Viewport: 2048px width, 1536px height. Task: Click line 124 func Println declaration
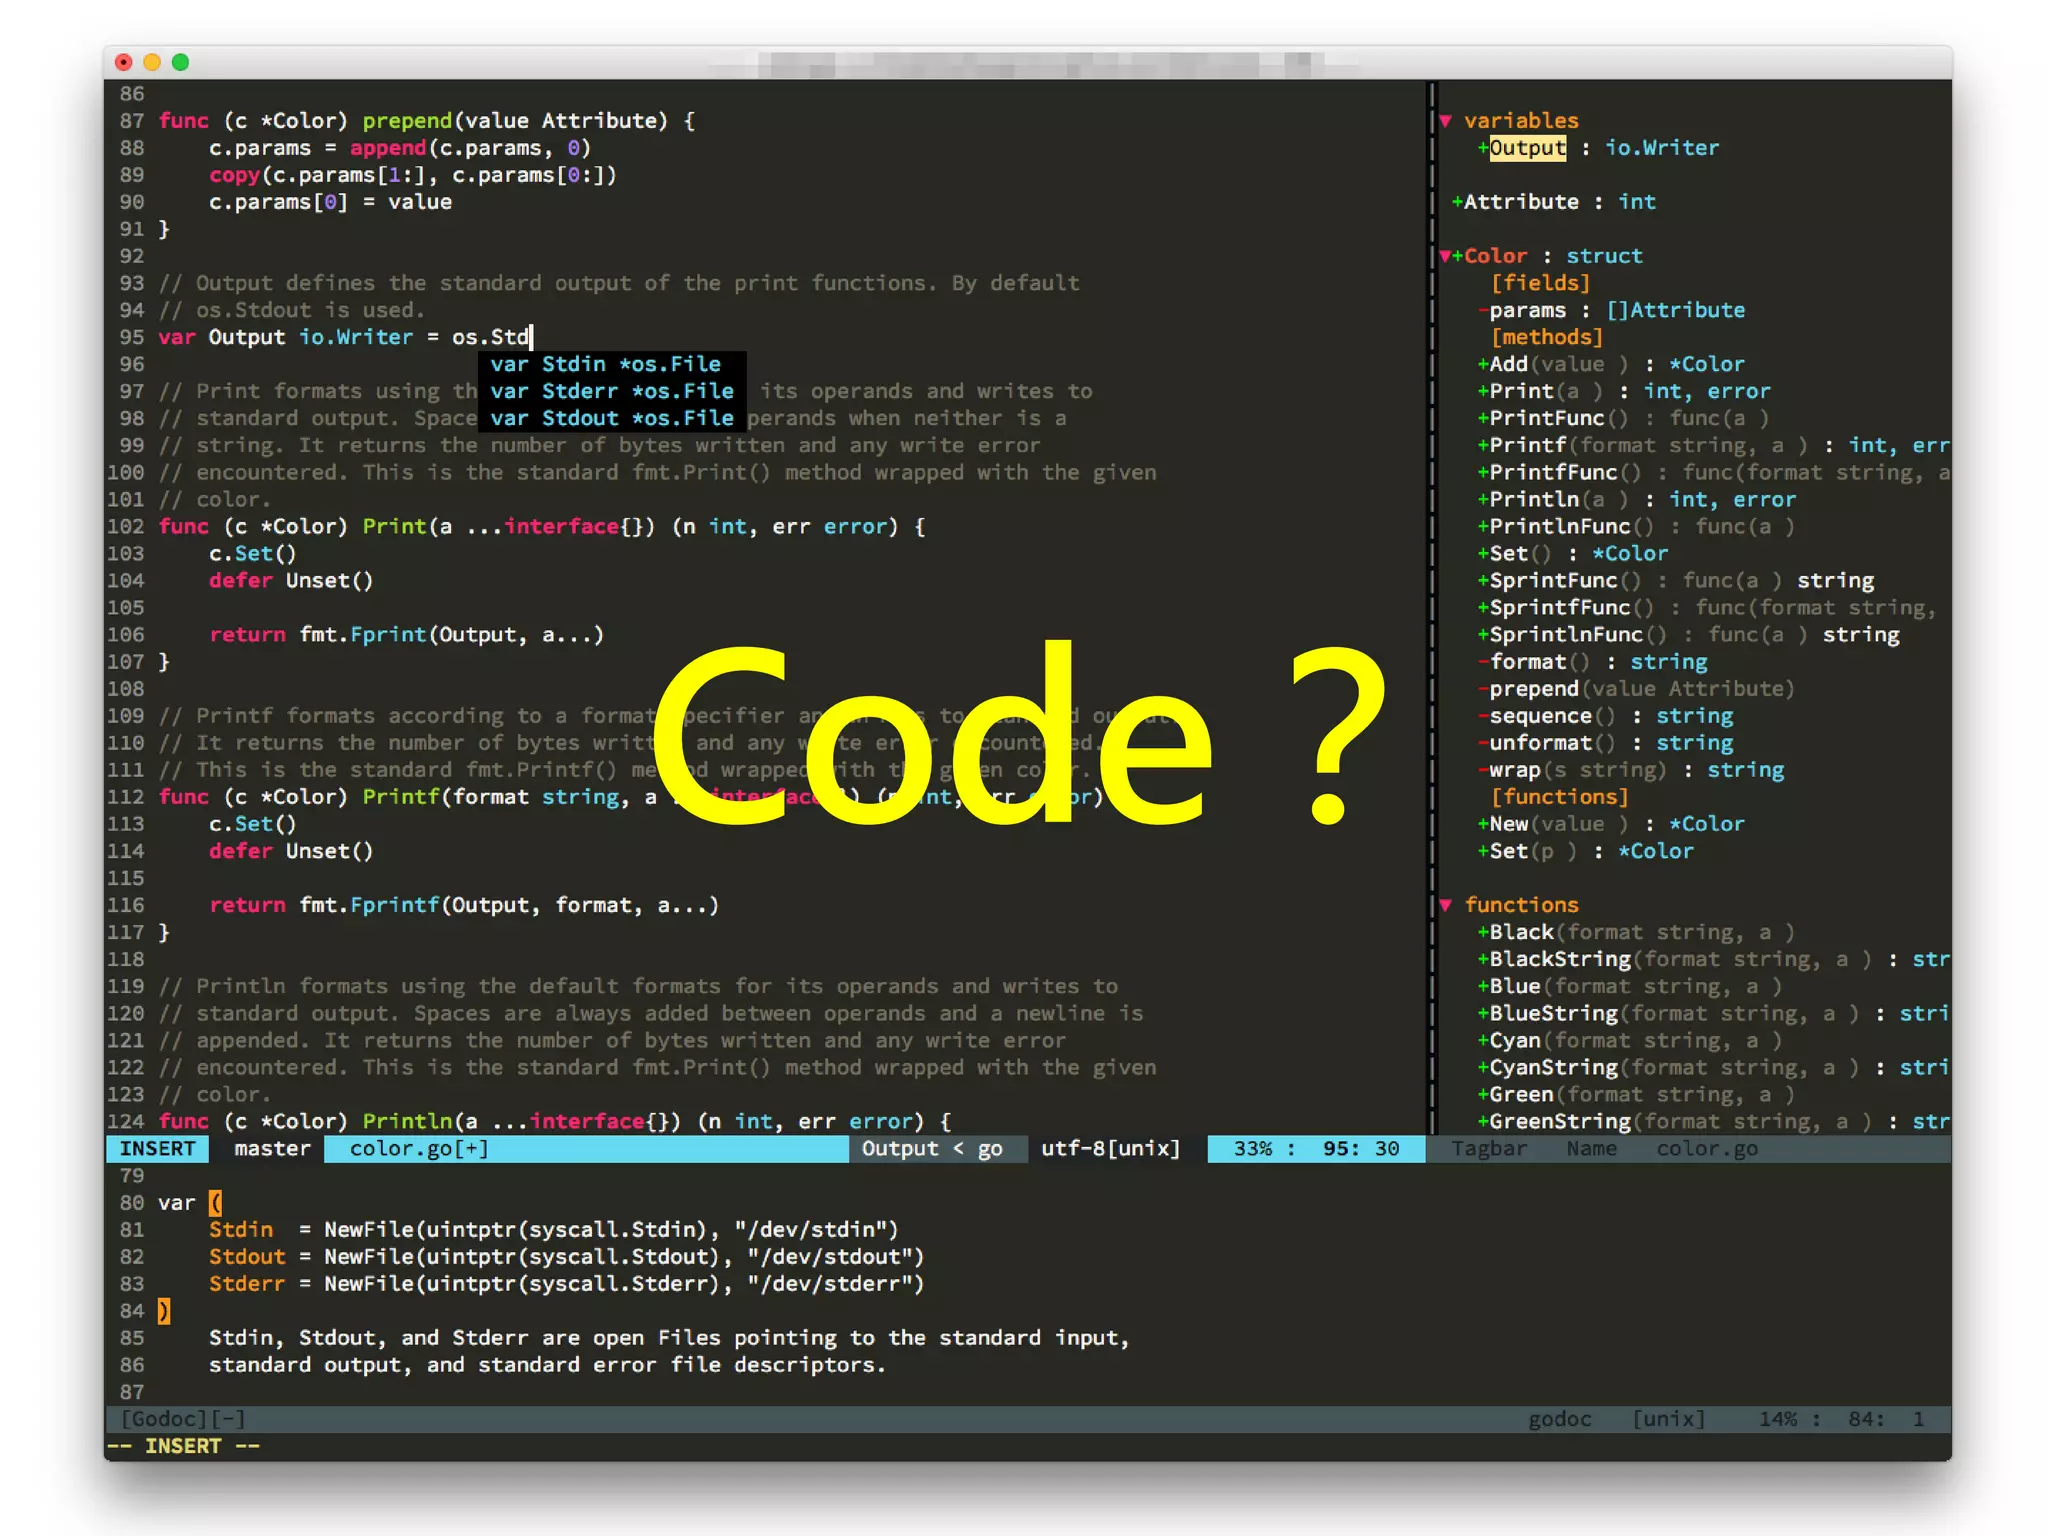[554, 1121]
